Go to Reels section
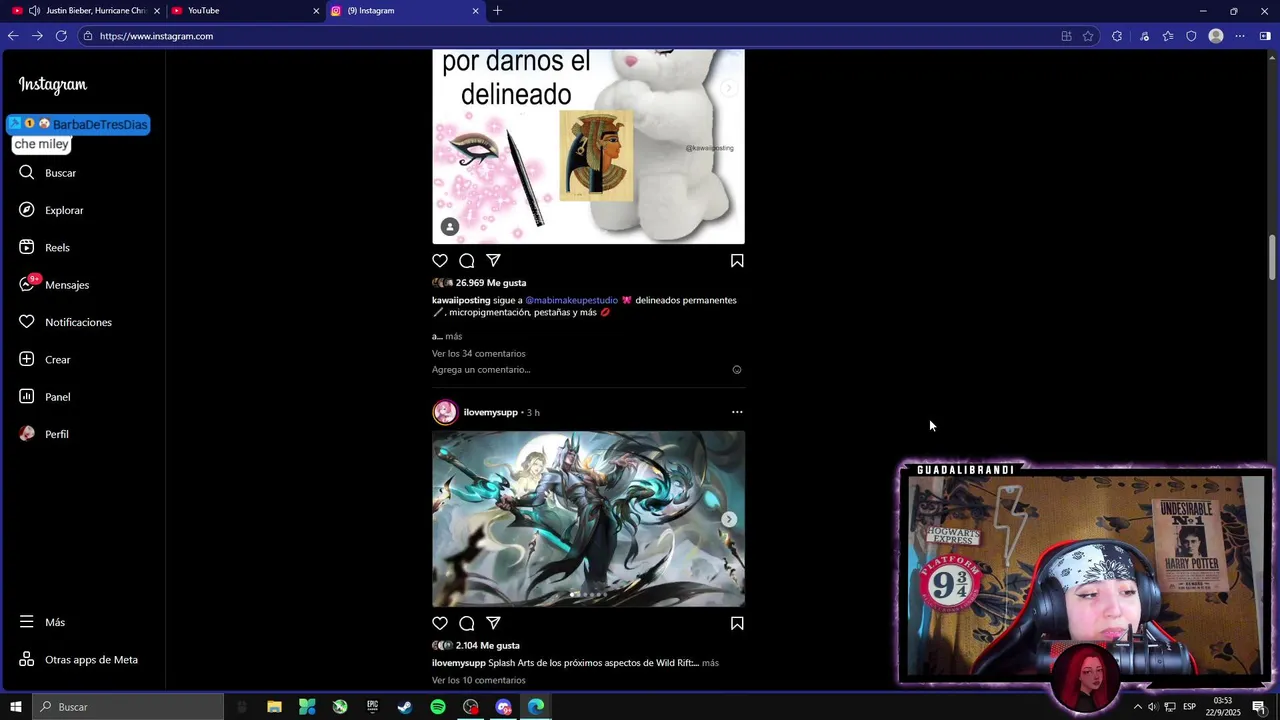This screenshot has height=720, width=1280. point(44,248)
